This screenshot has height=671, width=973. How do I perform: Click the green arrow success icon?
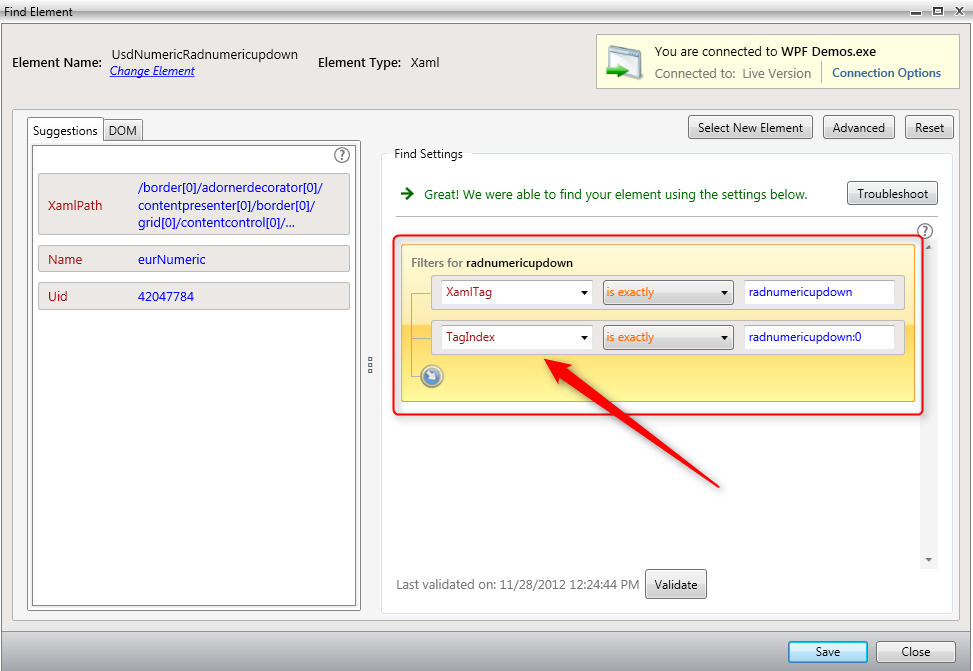(x=407, y=194)
